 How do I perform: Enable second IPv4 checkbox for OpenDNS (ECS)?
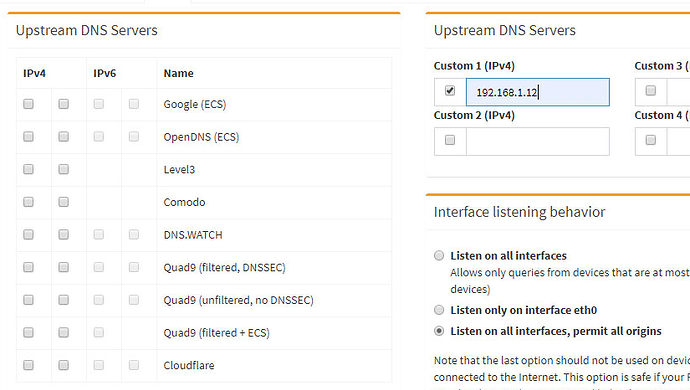(63, 136)
